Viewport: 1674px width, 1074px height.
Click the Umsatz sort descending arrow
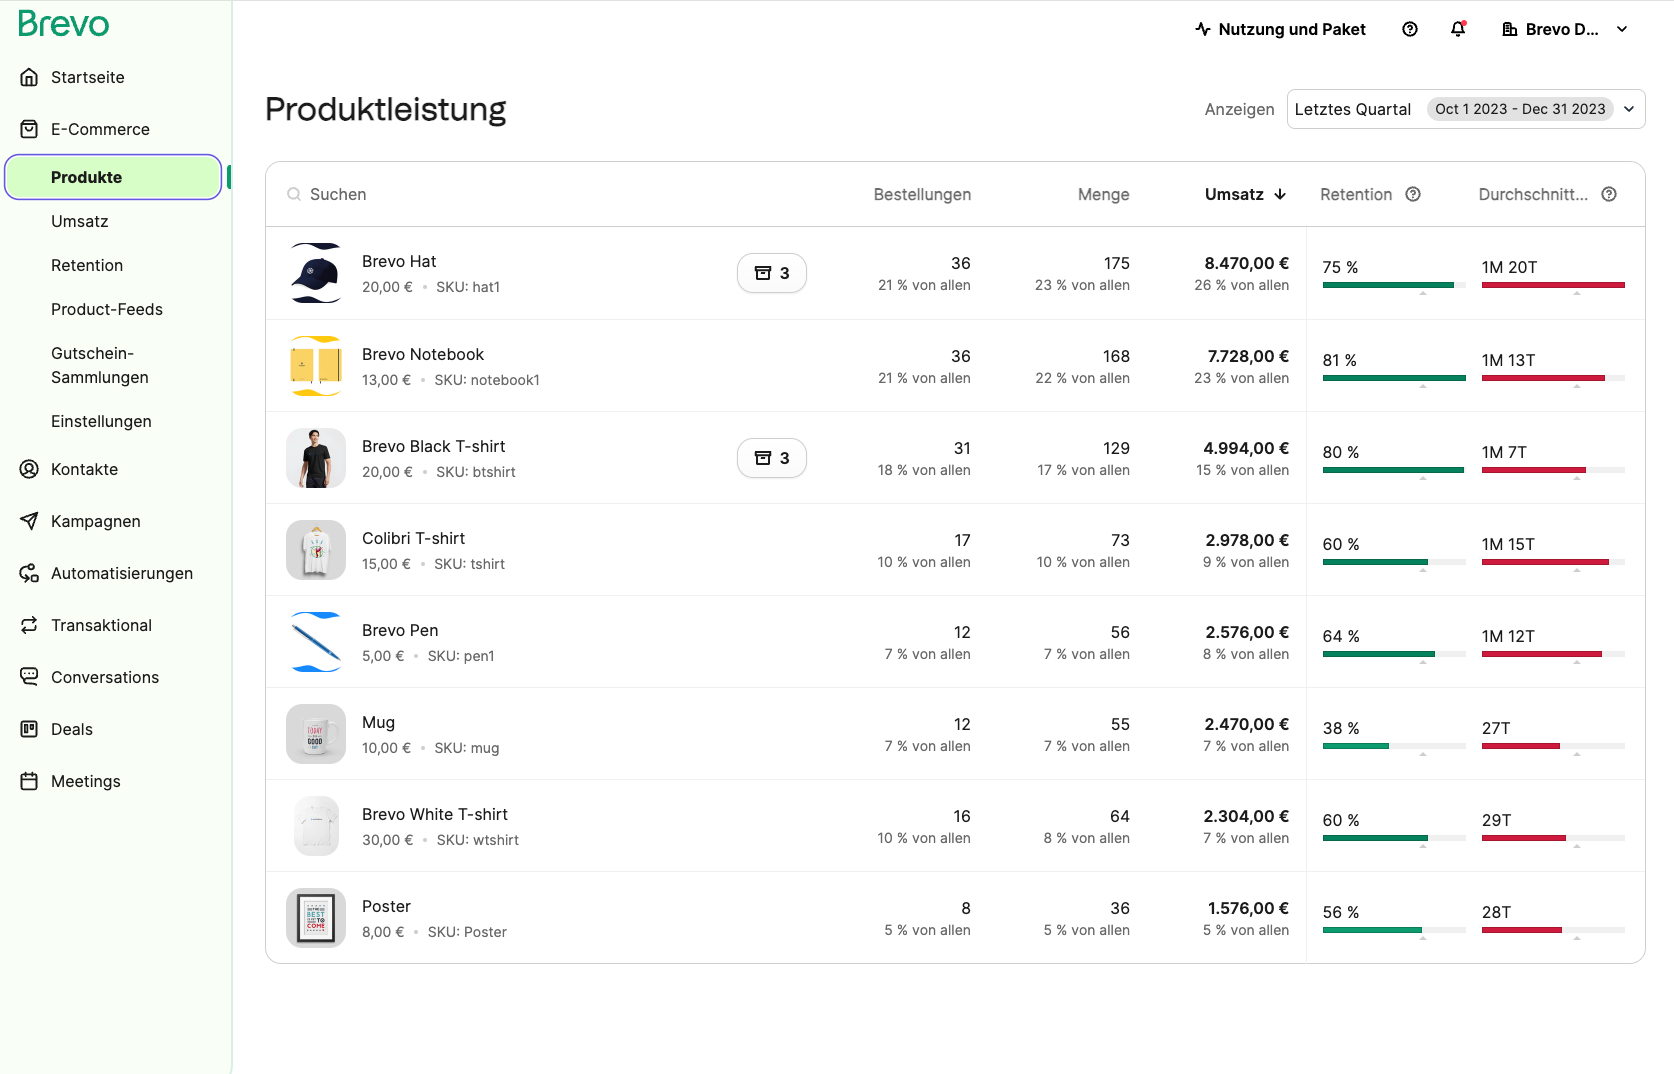[x=1280, y=194]
